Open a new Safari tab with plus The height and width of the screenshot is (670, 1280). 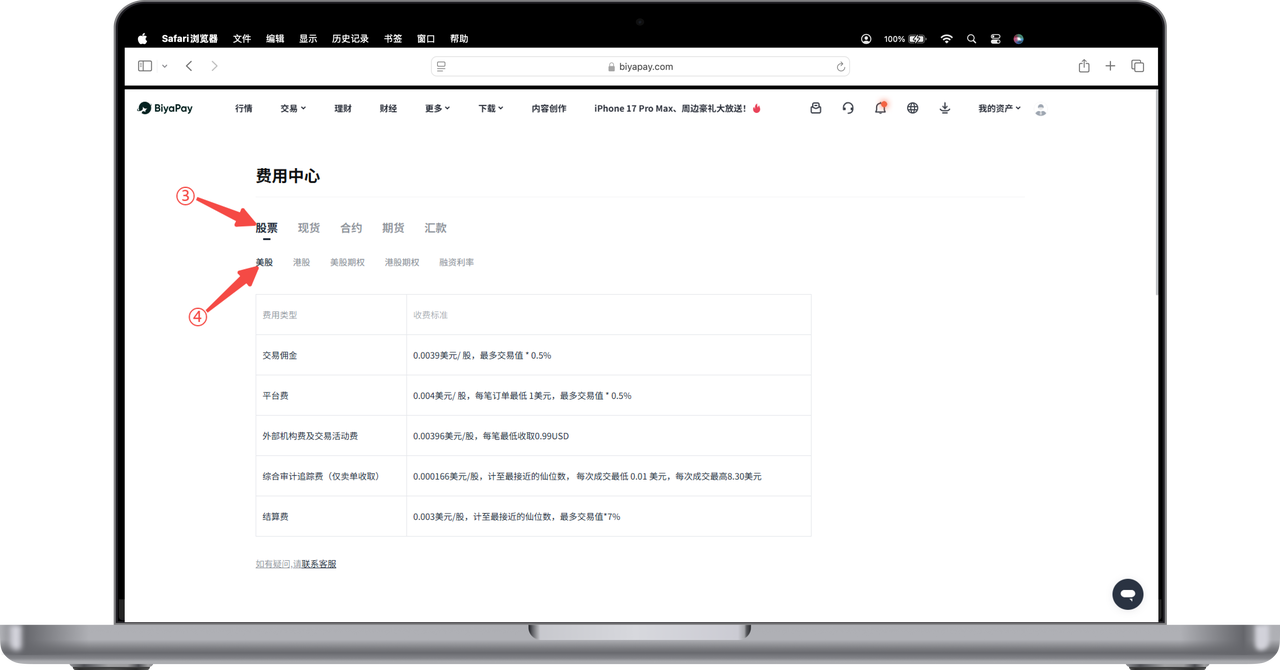tap(1110, 66)
